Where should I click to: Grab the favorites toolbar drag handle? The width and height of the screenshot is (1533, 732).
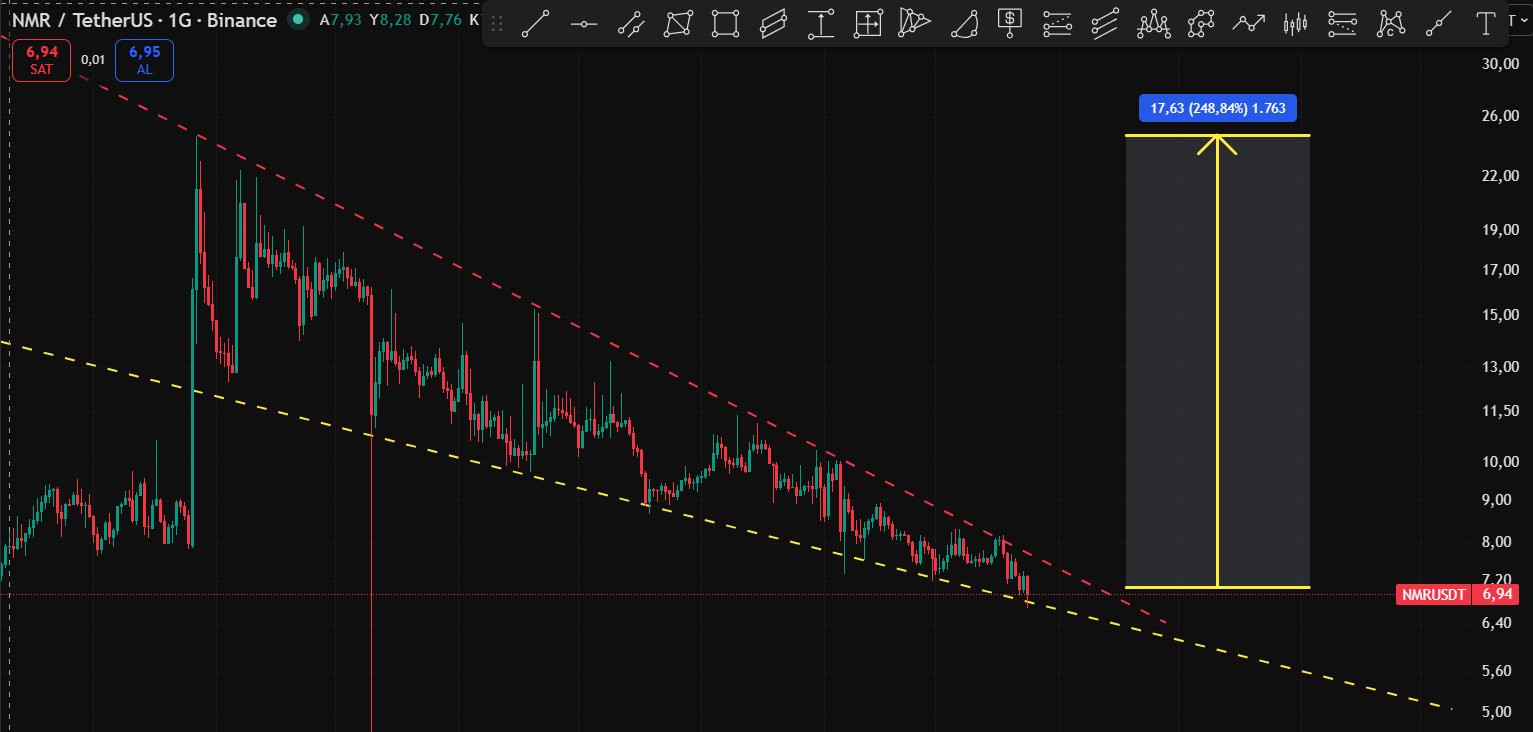tap(497, 23)
